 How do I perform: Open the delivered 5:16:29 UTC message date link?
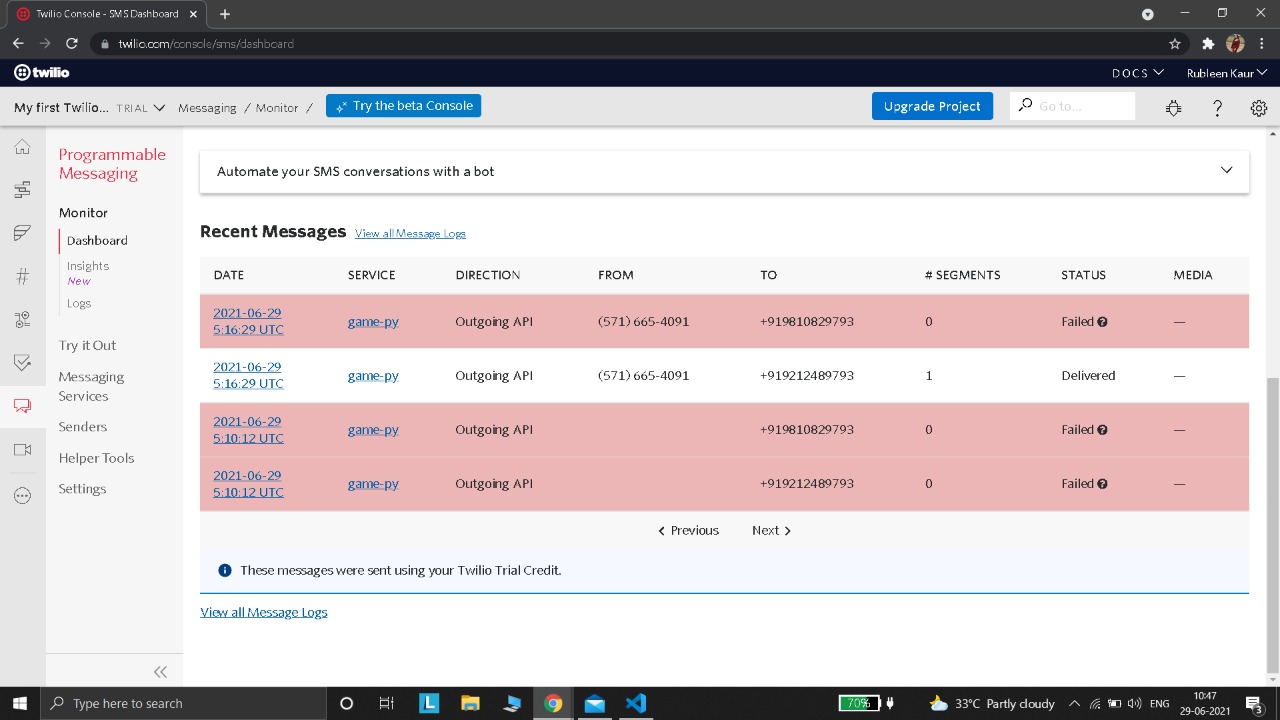[248, 375]
